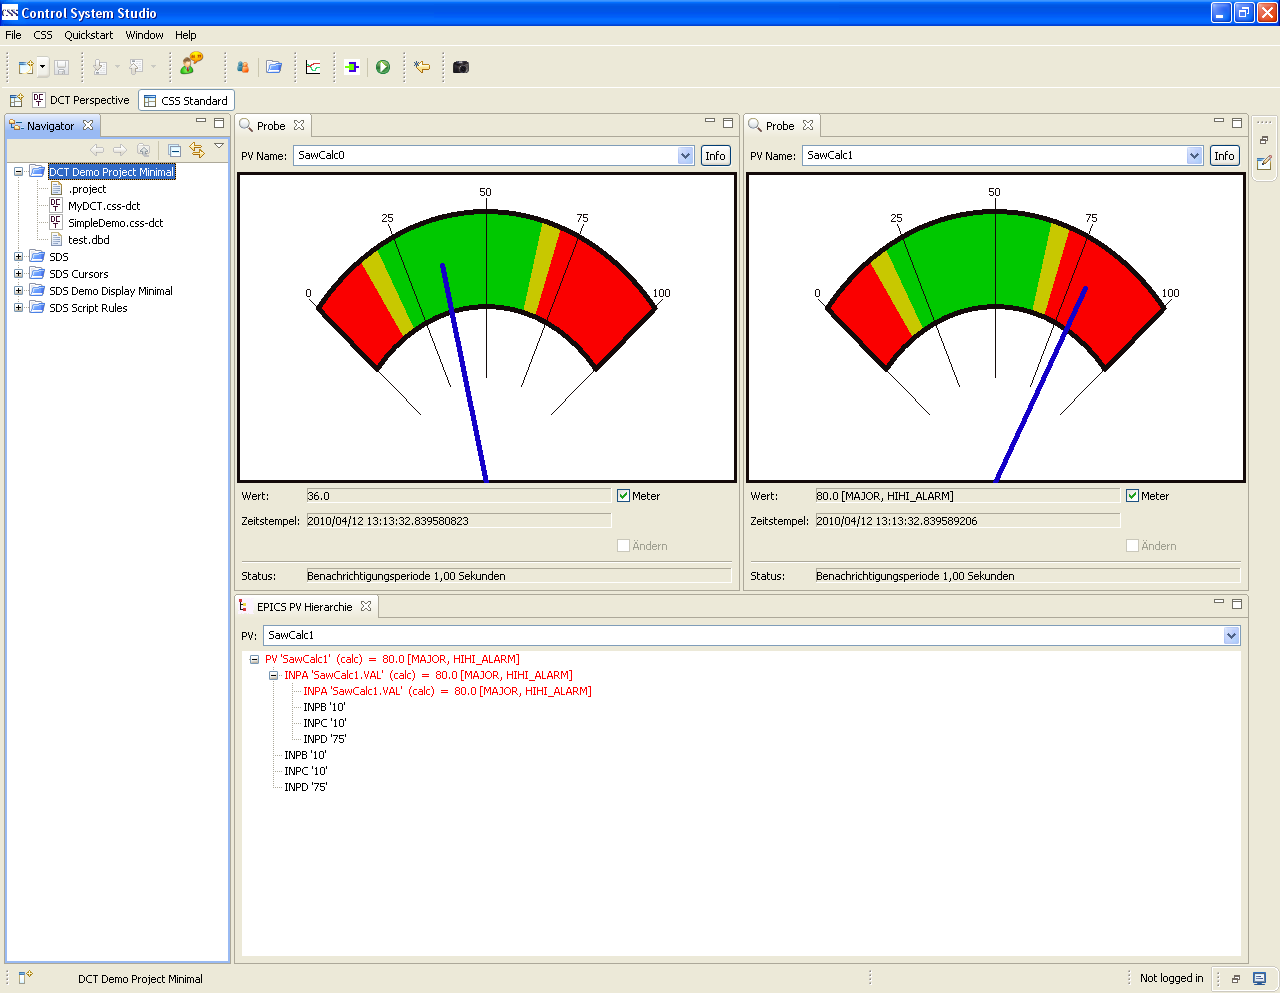
Task: Select SimpleDemo.css-dct file in Navigator
Action: [115, 223]
